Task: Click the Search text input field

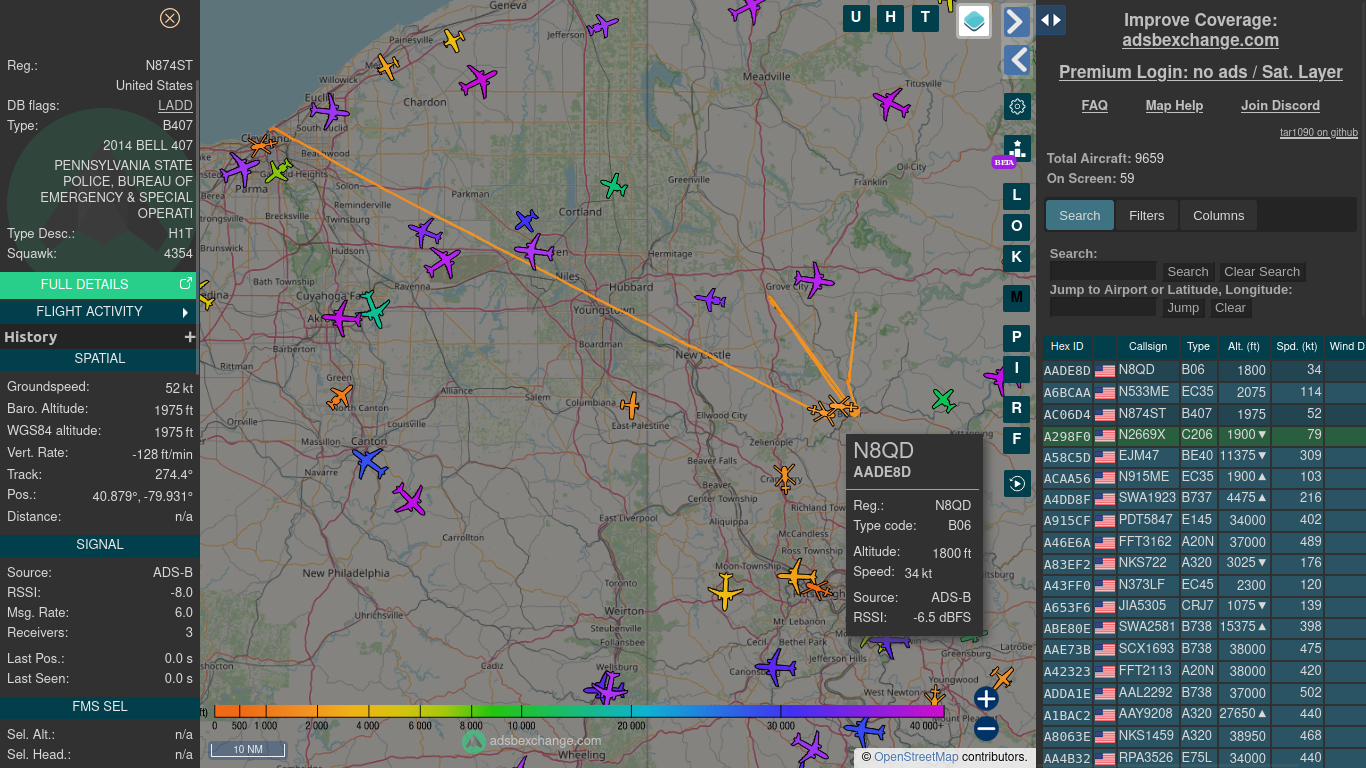Action: (1103, 271)
